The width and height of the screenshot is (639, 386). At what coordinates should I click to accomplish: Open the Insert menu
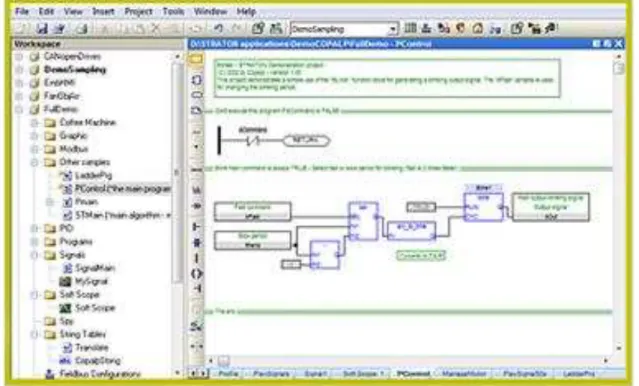pos(103,11)
